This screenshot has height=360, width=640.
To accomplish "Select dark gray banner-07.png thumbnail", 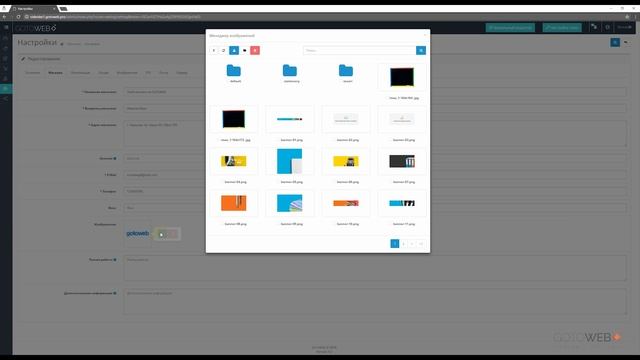I will 402,161.
